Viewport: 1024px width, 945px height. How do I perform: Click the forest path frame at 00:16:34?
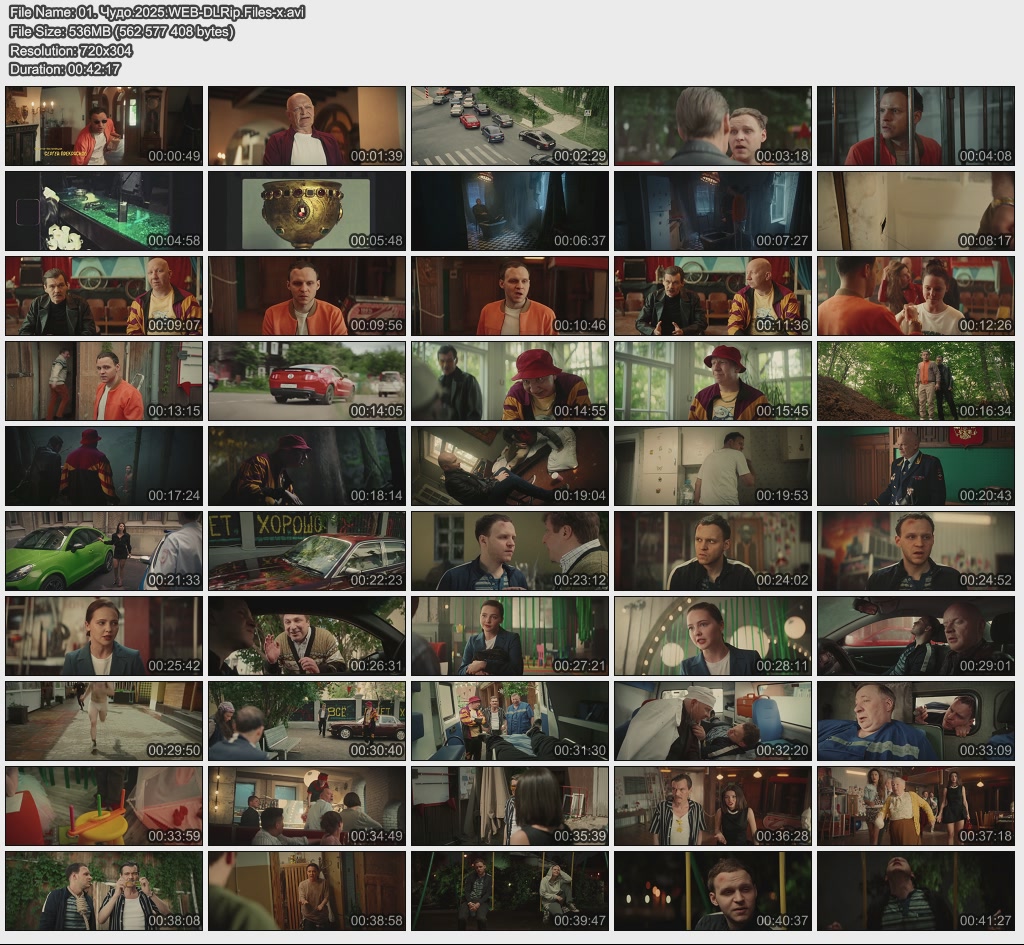(x=915, y=381)
